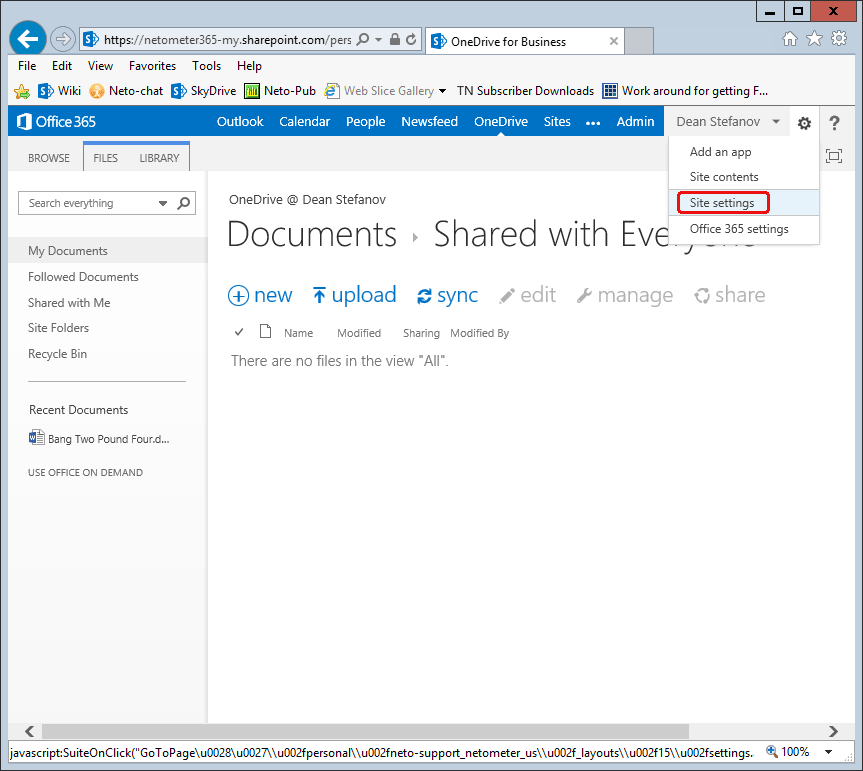Click the Office 365 logo

[56, 122]
